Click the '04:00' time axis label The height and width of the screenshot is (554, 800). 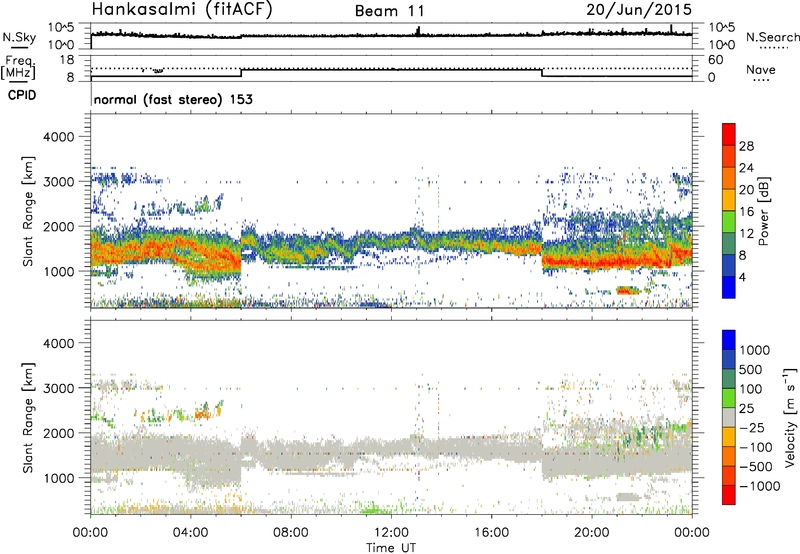[191, 533]
